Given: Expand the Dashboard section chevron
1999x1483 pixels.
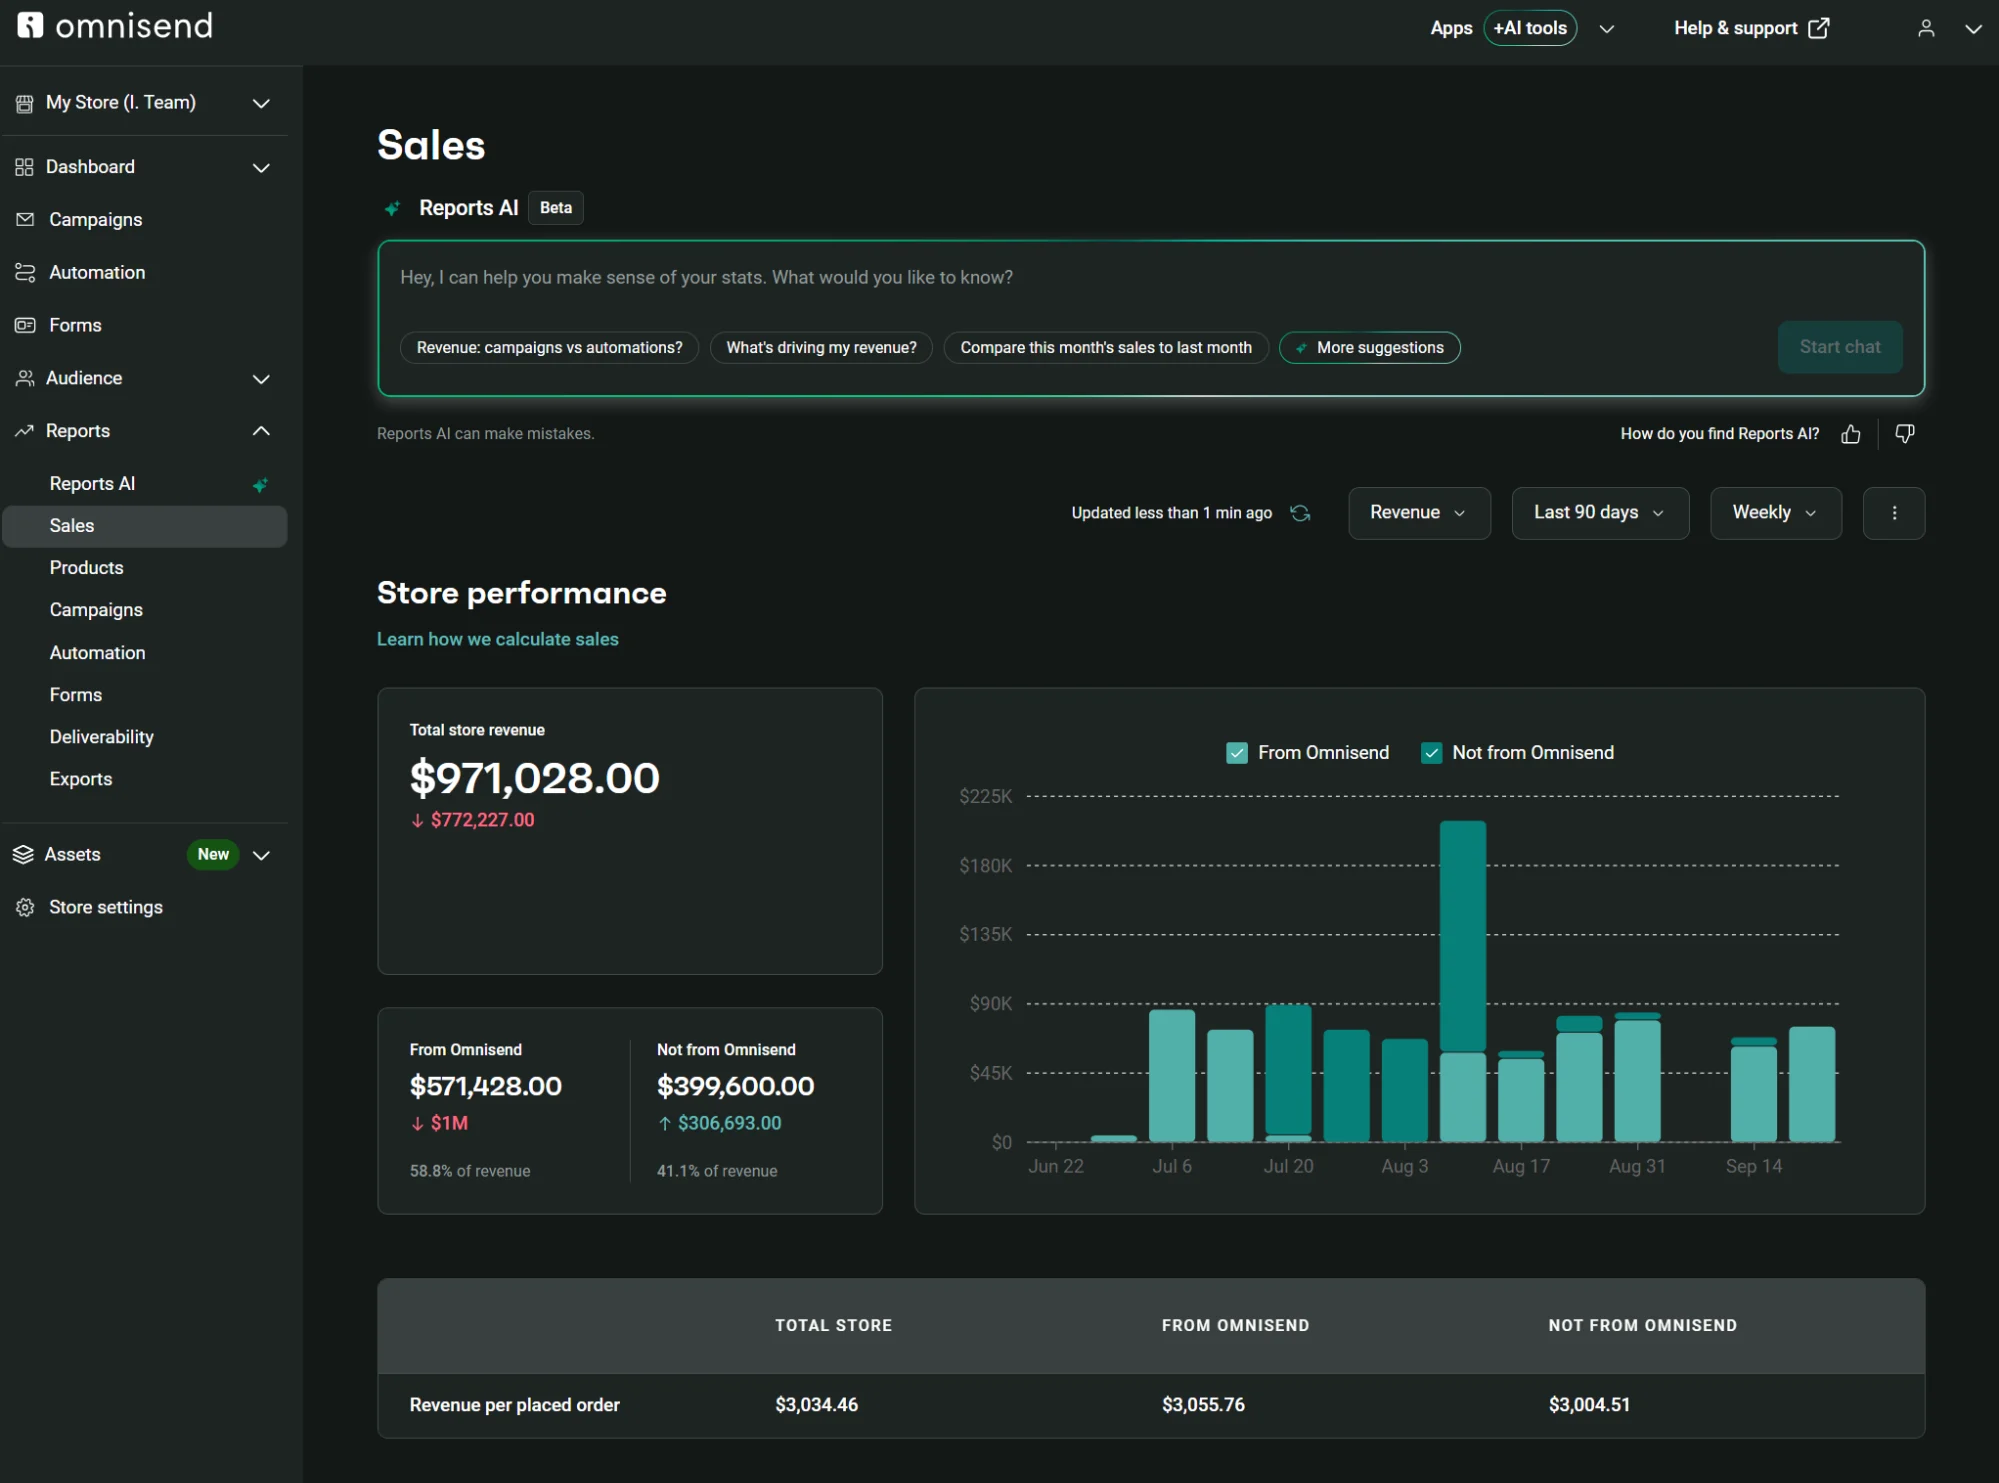Looking at the screenshot, I should pos(261,167).
